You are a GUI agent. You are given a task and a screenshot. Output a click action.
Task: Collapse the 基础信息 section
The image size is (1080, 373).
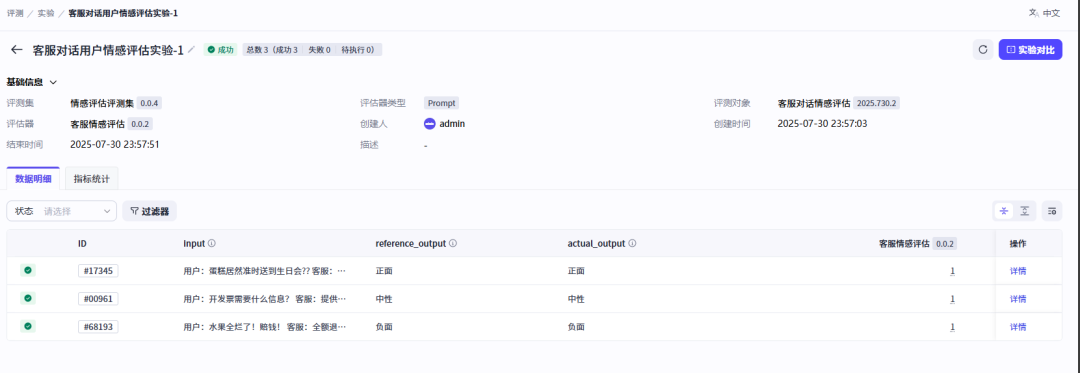click(x=54, y=82)
